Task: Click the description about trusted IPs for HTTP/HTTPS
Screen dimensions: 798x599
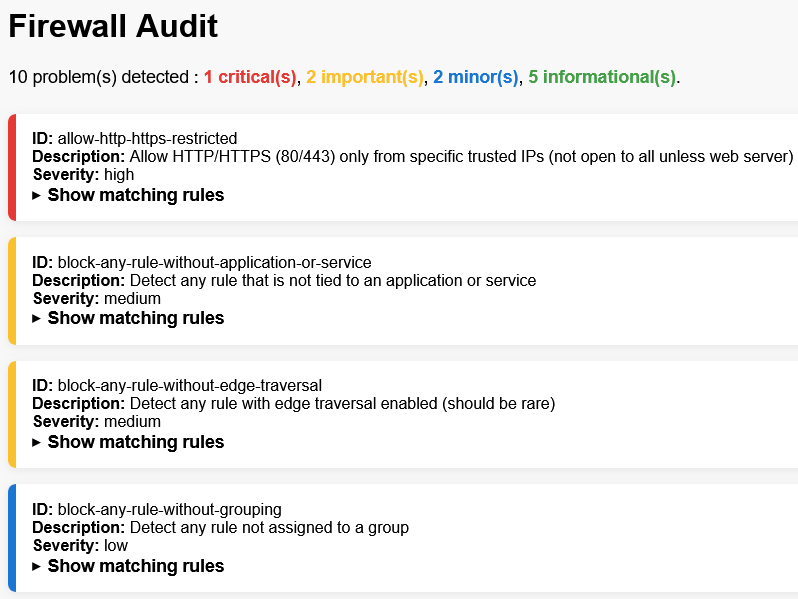Action: (x=460, y=156)
